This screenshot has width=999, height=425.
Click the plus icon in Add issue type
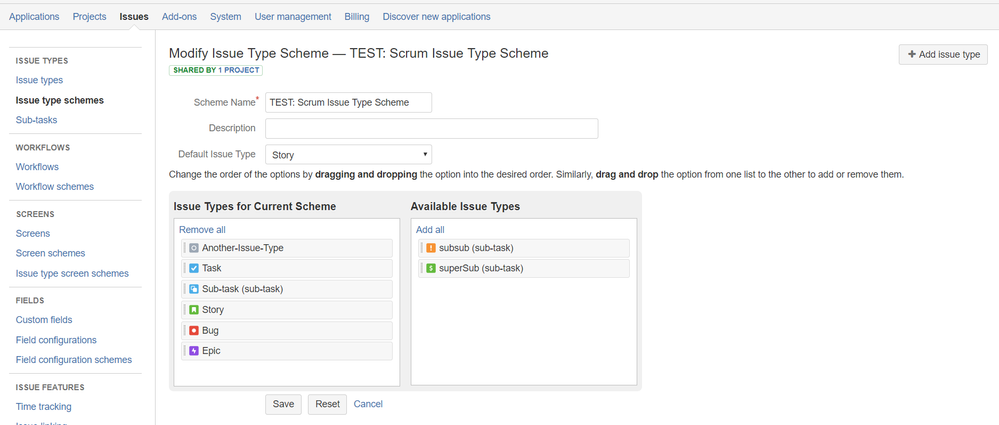pos(912,55)
